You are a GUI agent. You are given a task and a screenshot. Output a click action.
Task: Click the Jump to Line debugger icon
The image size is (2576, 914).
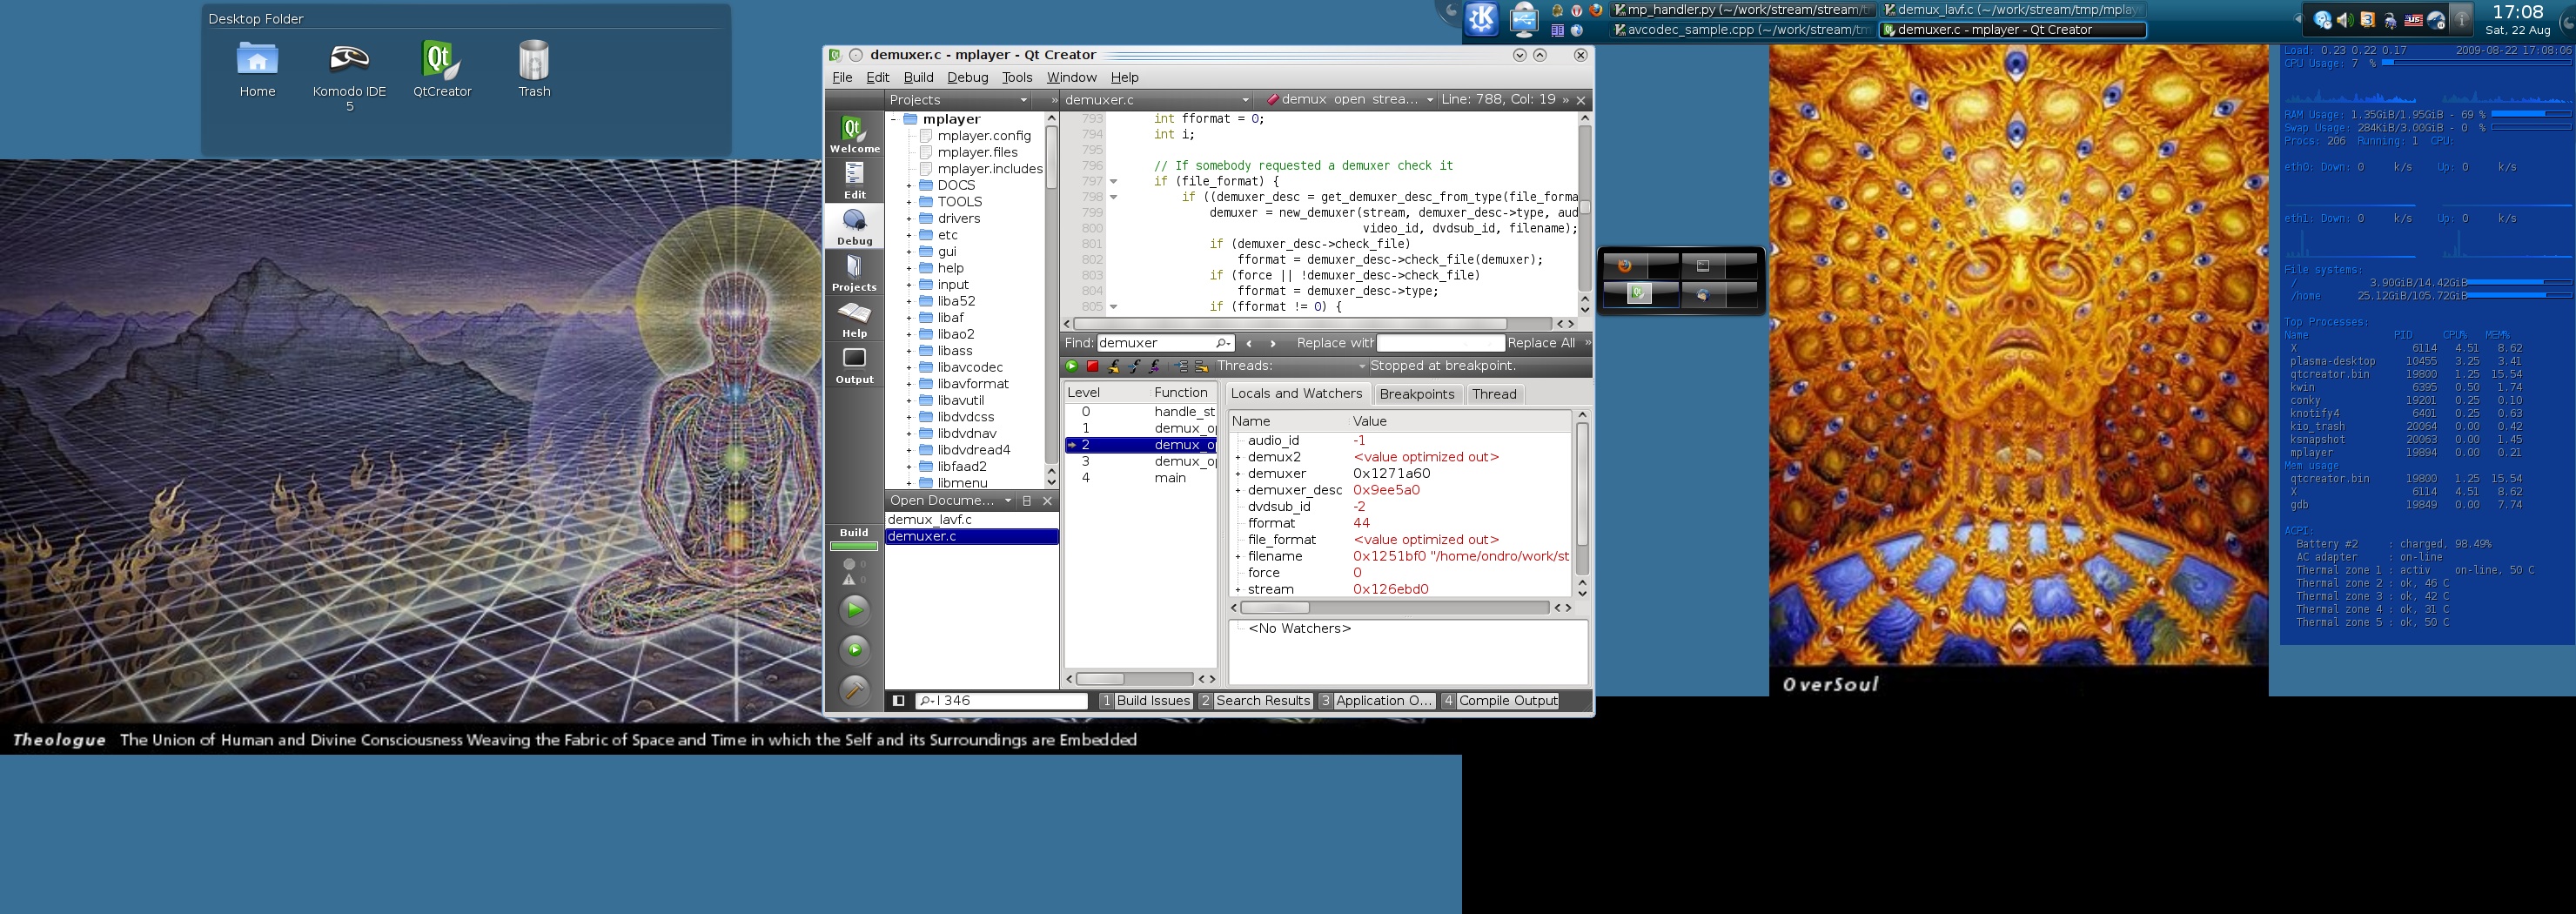tap(1201, 366)
